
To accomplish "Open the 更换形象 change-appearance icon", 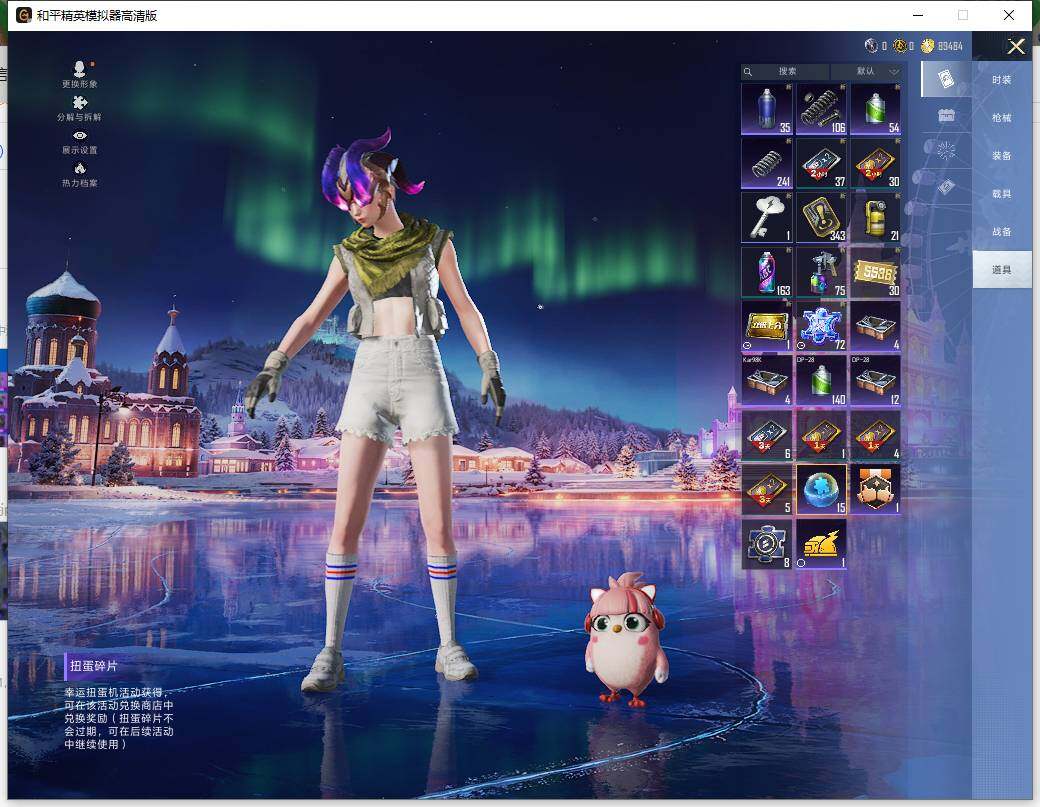I will coord(80,69).
